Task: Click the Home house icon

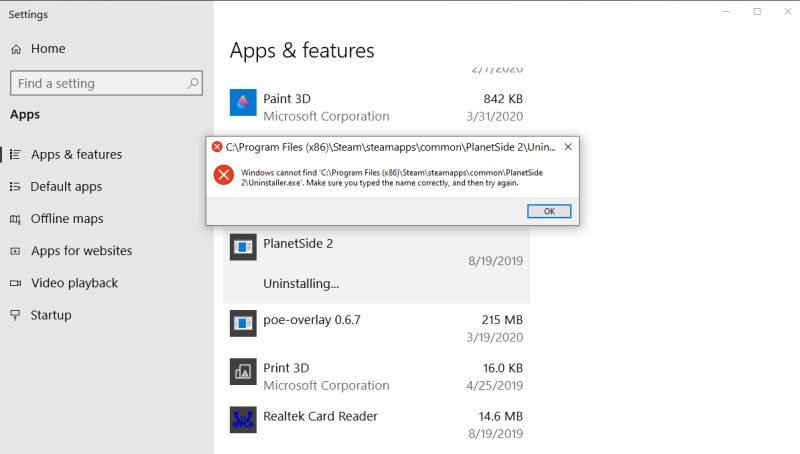Action: (16, 49)
